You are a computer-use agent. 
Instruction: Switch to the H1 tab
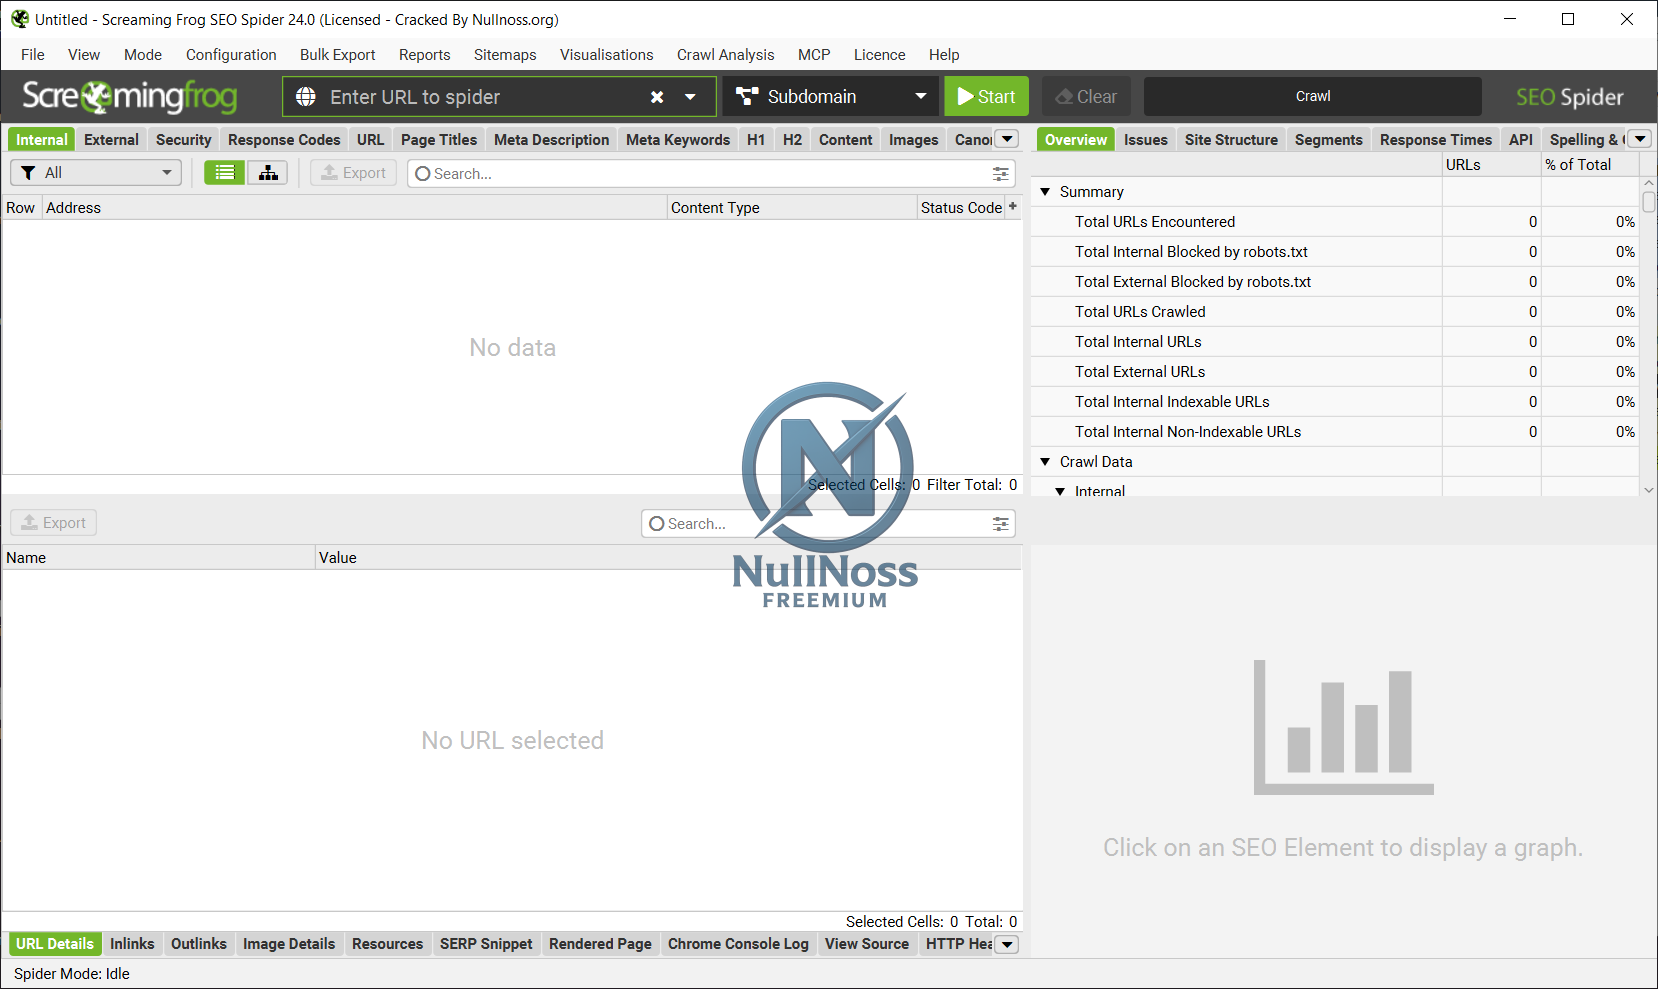tap(756, 140)
